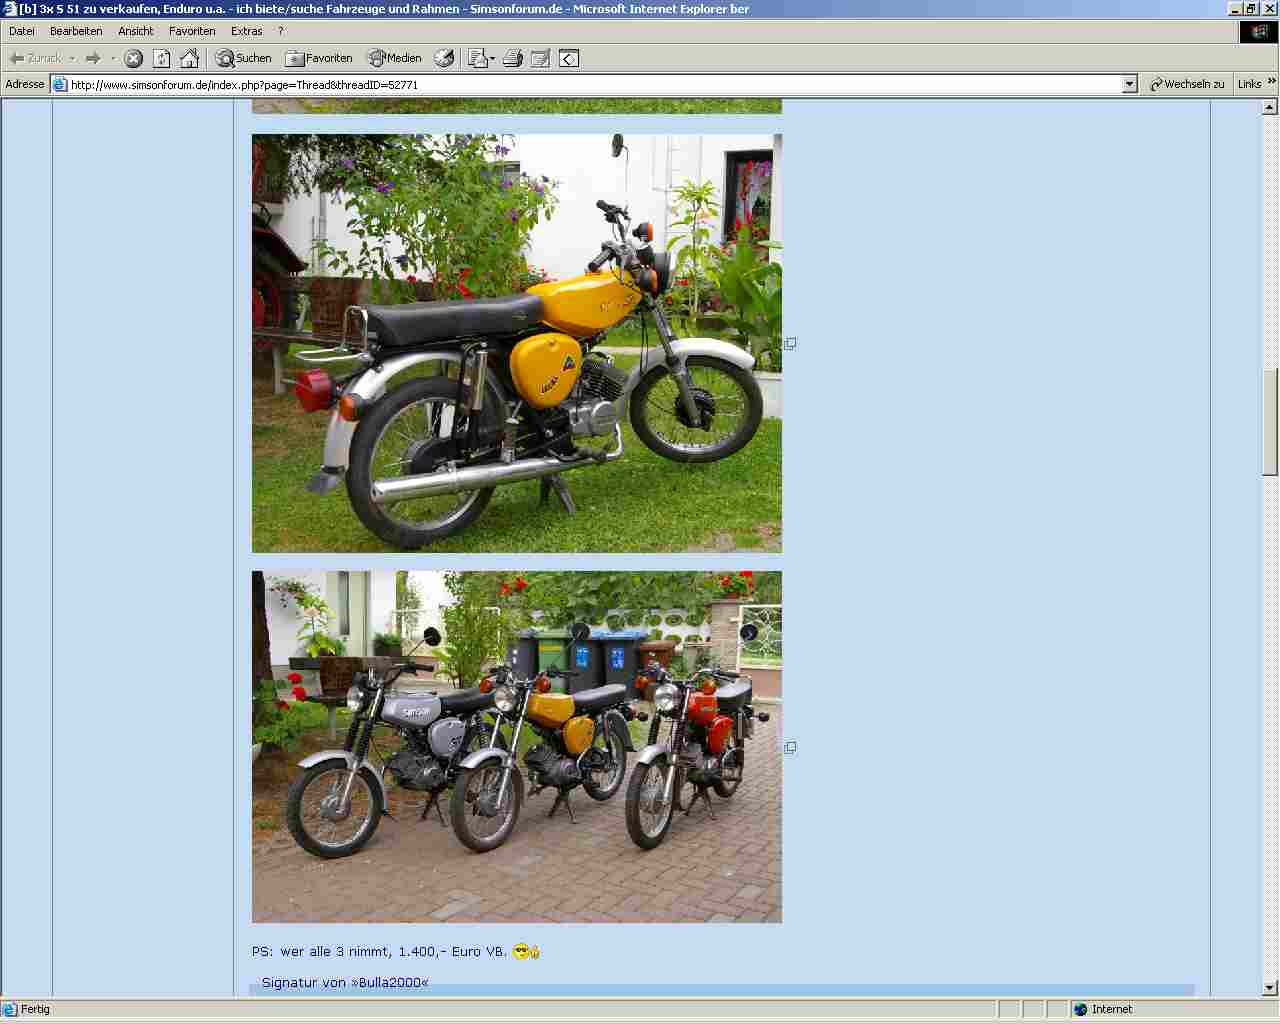This screenshot has height=1024, width=1280.
Task: Click the Stop loading toolbar icon
Action: click(x=133, y=59)
